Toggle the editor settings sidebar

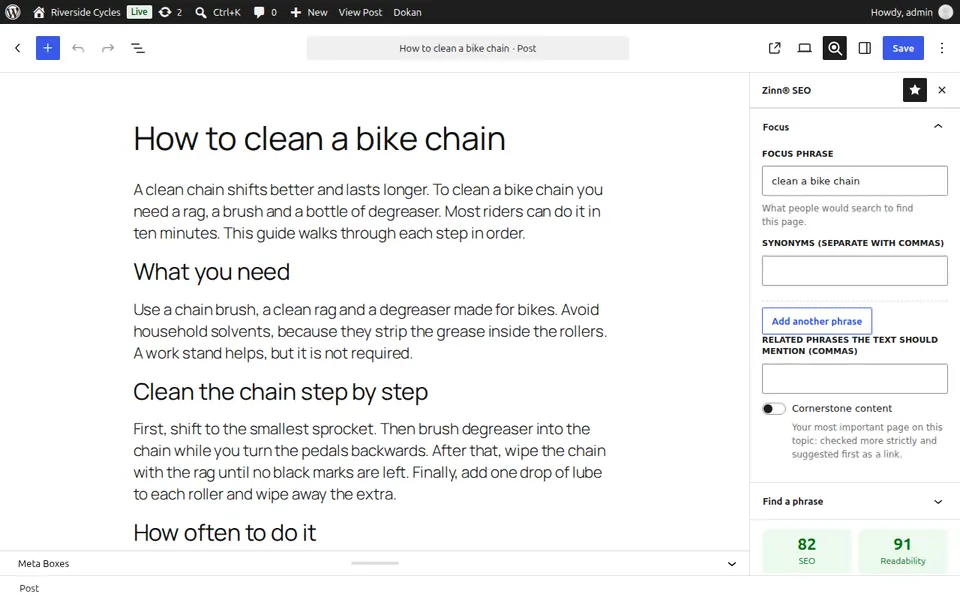[x=864, y=48]
